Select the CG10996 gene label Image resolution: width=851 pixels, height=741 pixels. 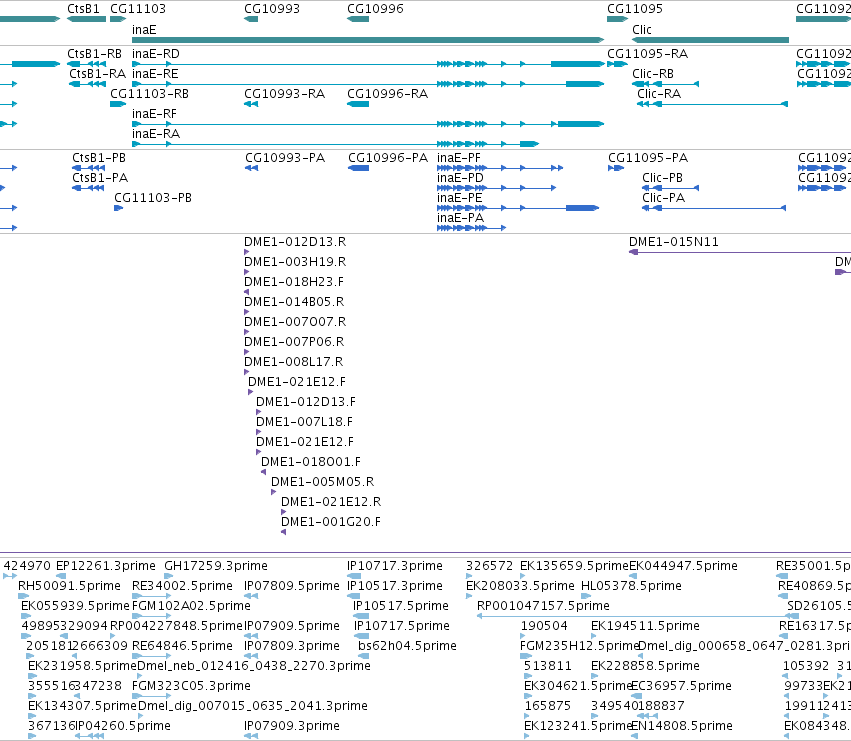point(375,9)
